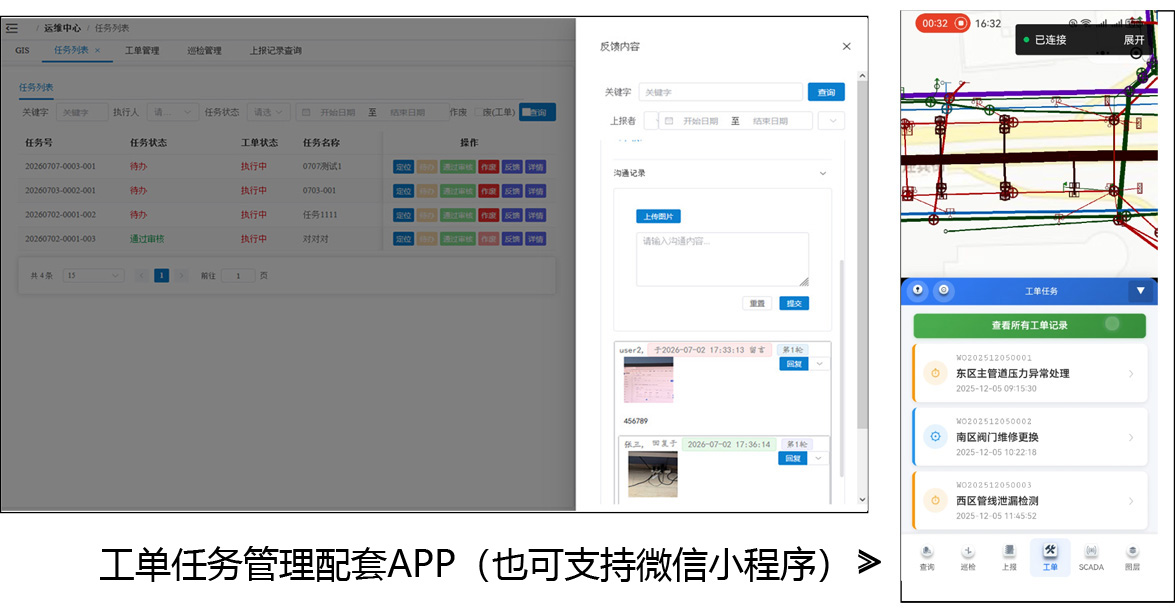The image size is (1175, 615).
Task: Open the 上报者 dropdown
Action: click(650, 121)
